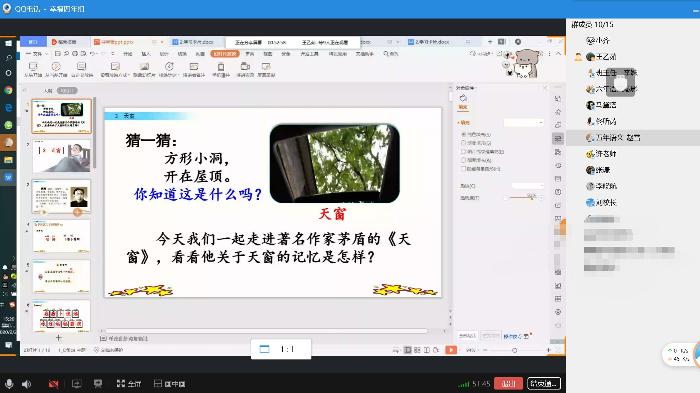The width and height of the screenshot is (700, 393).
Task: Close the object properties side panel
Action: [x=545, y=88]
